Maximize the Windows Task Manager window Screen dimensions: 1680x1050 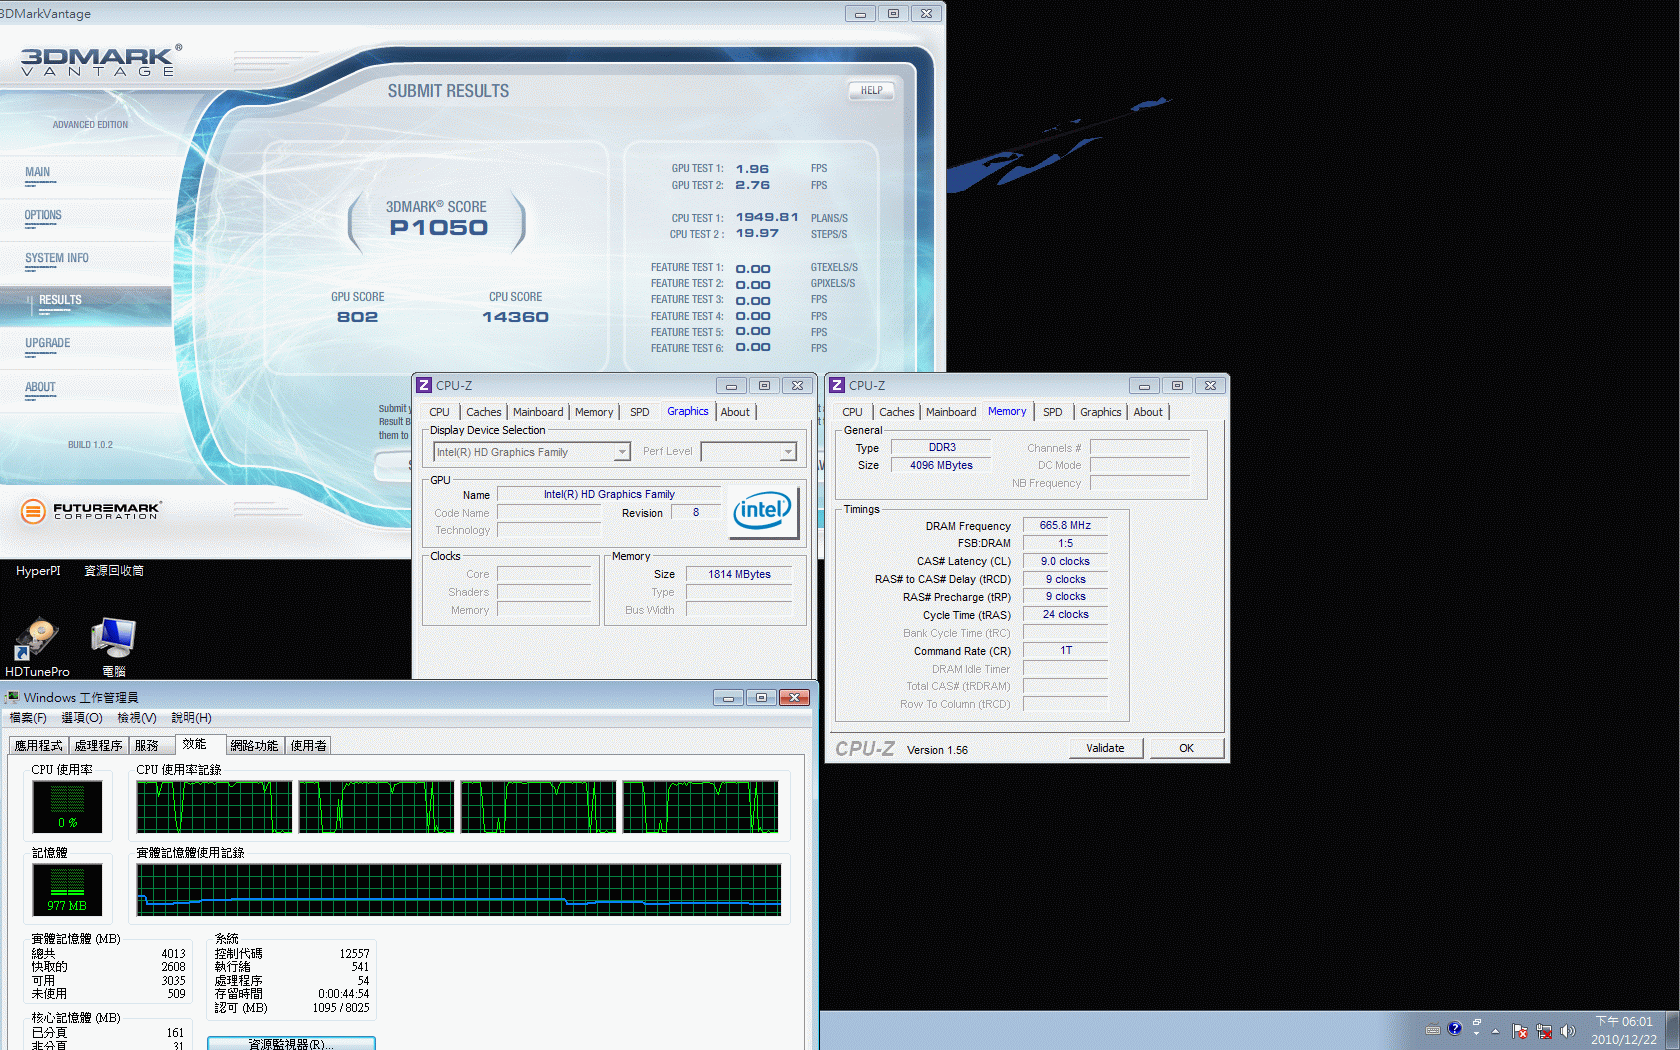(761, 697)
